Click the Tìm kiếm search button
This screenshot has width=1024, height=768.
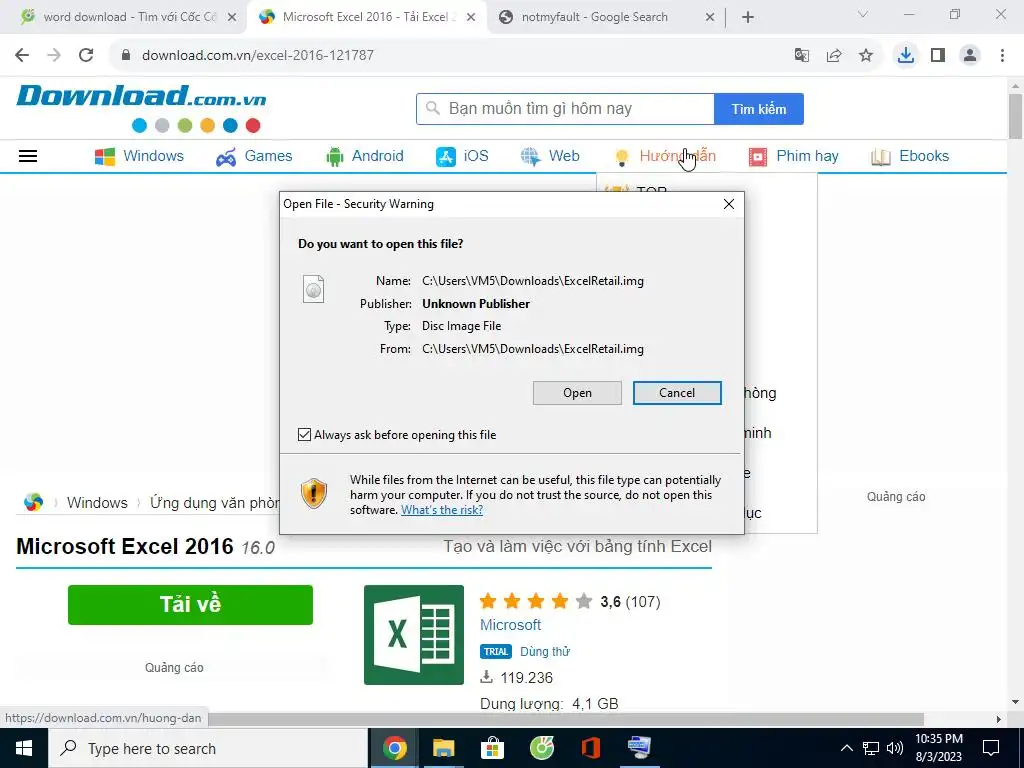pos(759,109)
